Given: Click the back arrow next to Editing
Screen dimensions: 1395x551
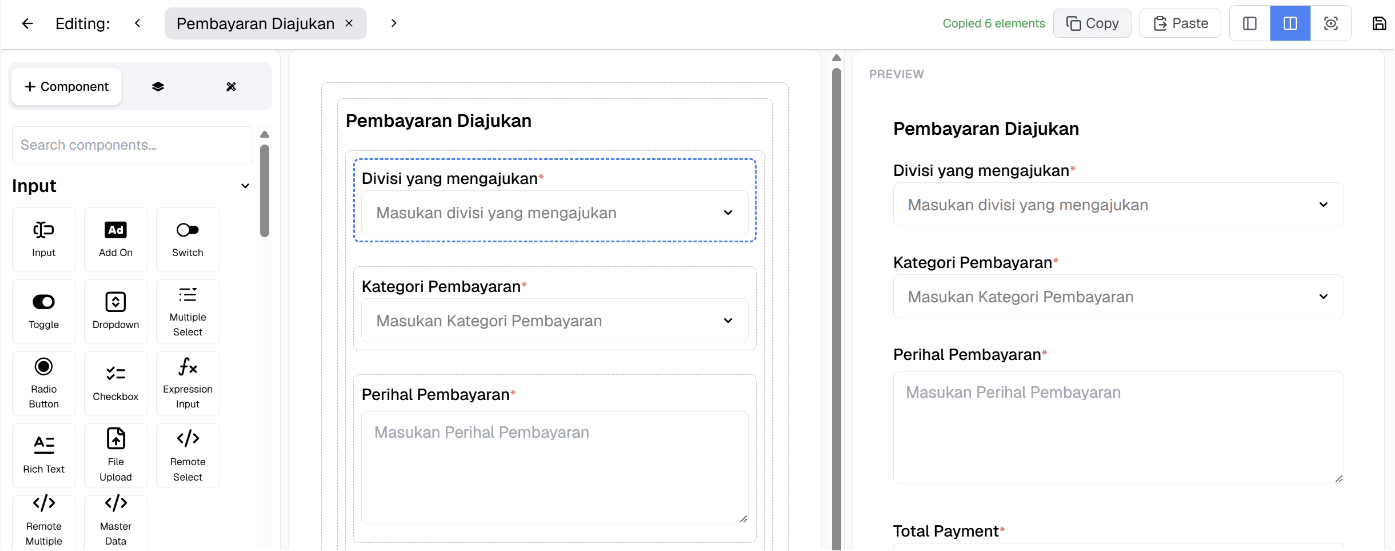Looking at the screenshot, I should click(x=27, y=23).
